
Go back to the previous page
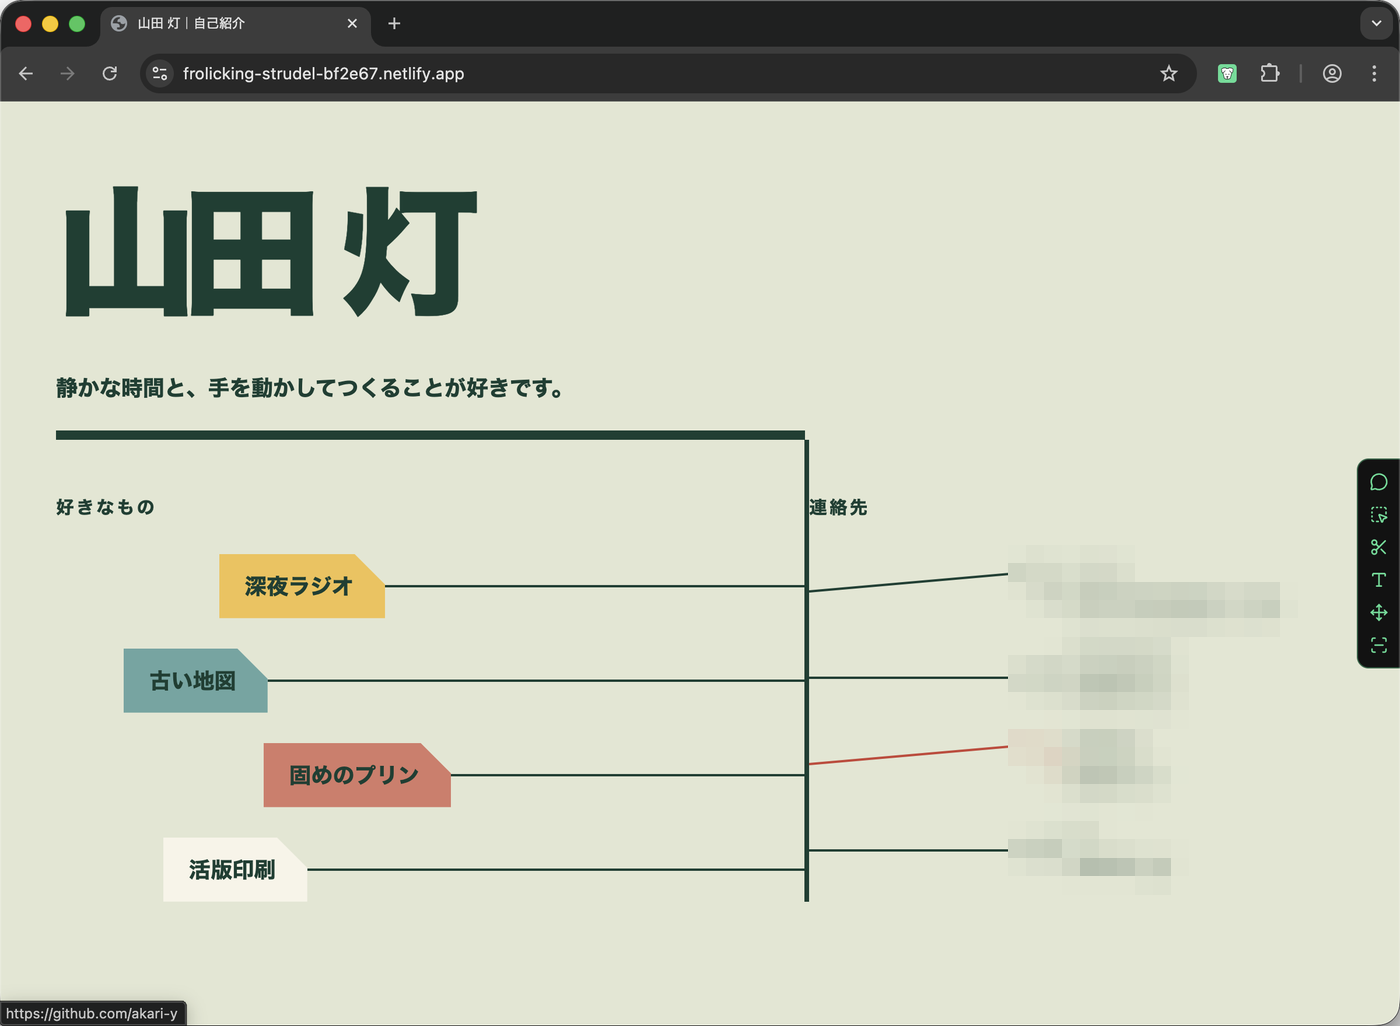click(x=26, y=73)
